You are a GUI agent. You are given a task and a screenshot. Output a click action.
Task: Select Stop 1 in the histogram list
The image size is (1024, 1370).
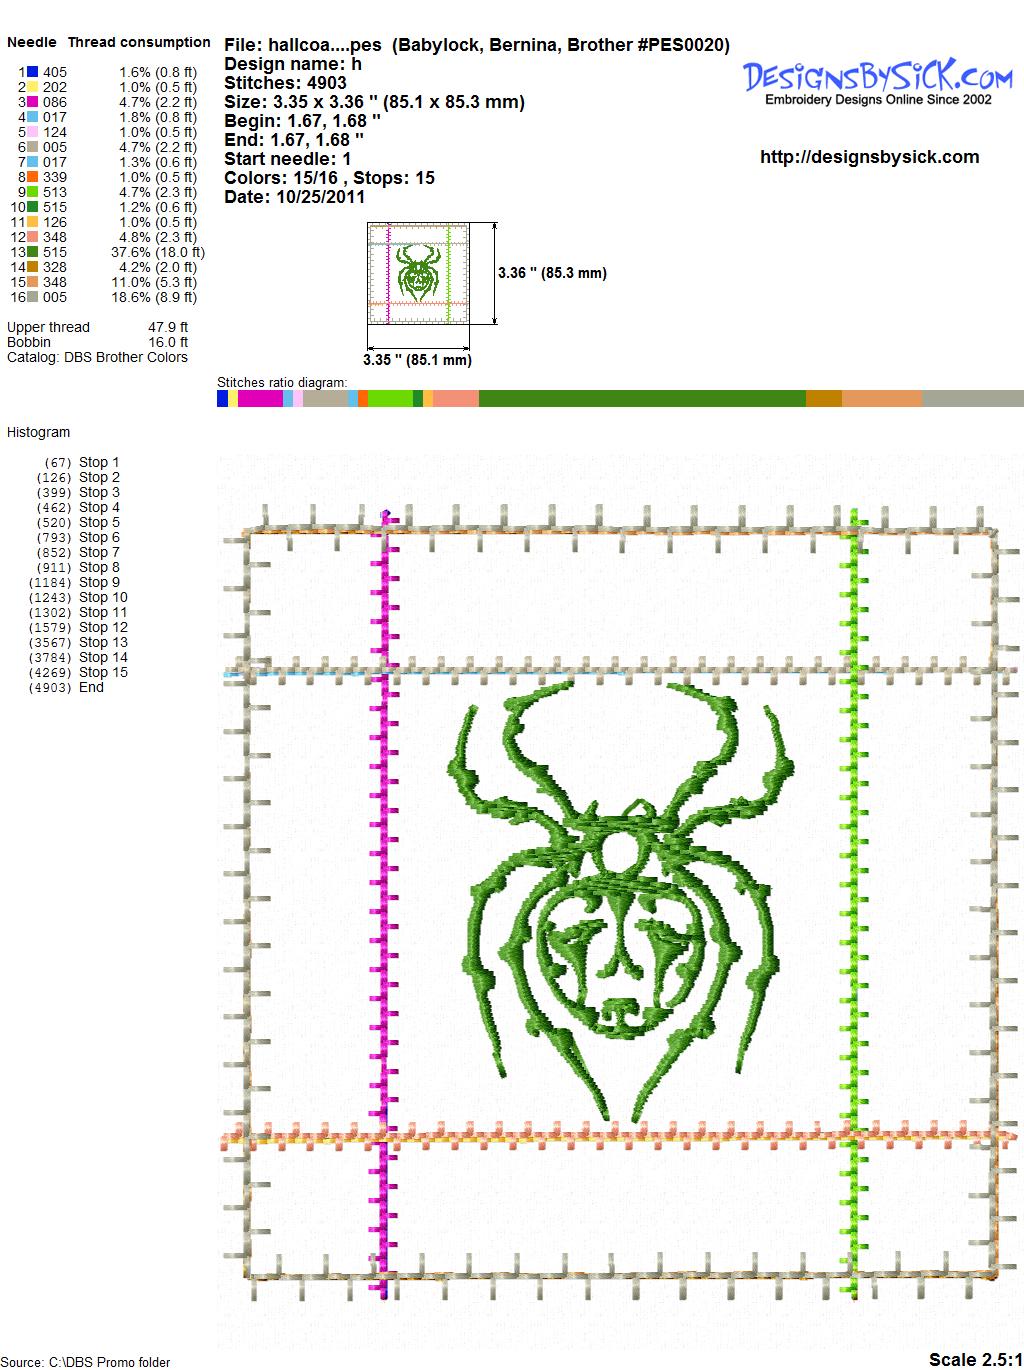(98, 462)
